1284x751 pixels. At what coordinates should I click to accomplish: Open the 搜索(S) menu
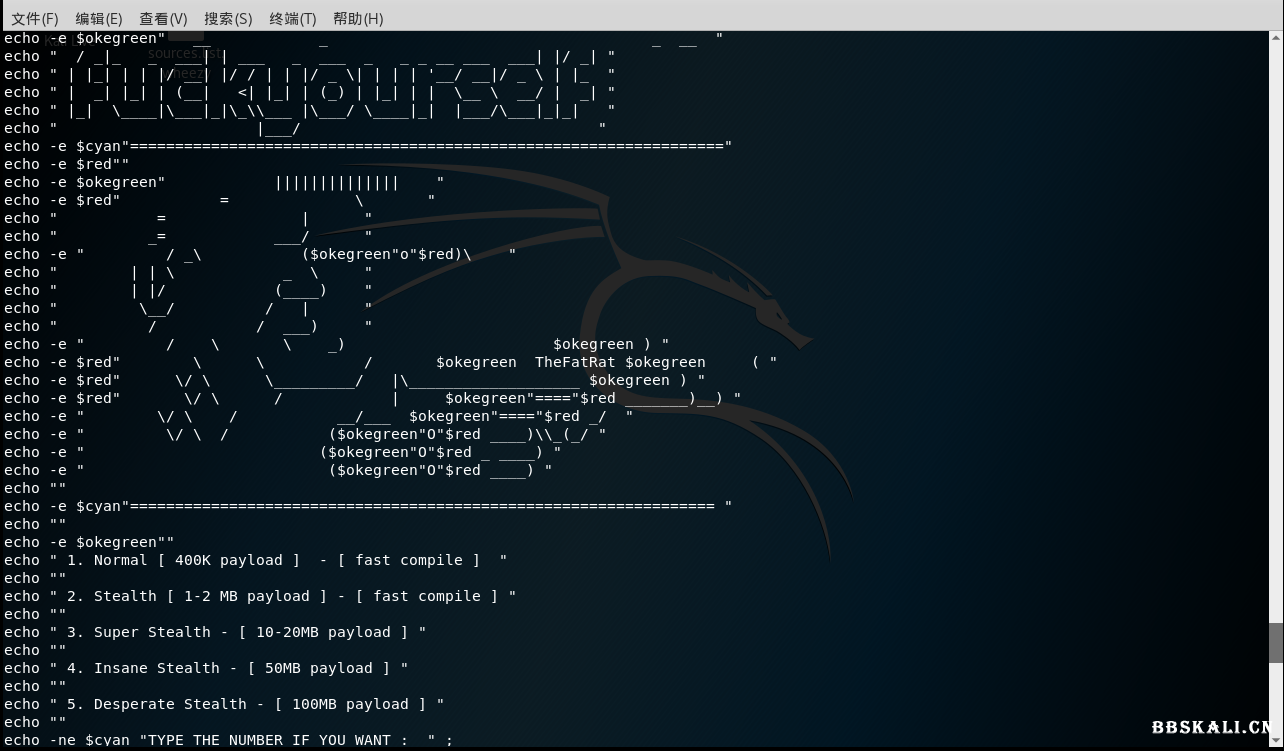click(x=228, y=18)
